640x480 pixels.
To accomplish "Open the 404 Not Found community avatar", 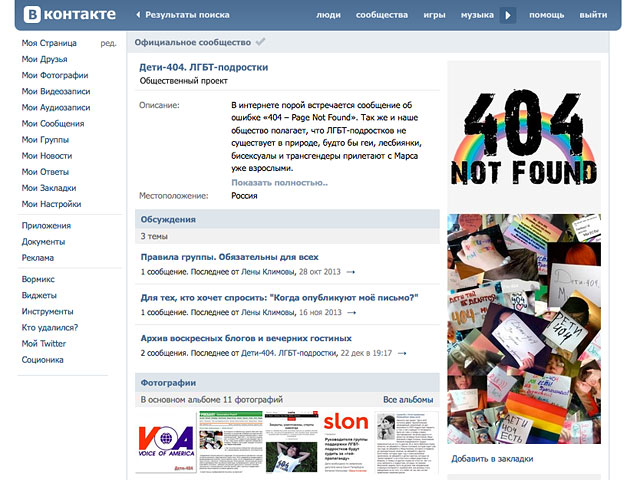I will point(523,135).
